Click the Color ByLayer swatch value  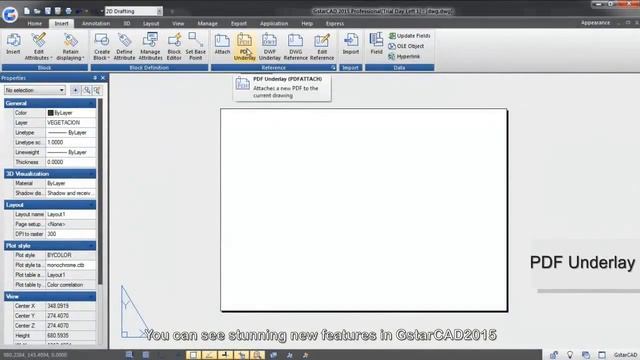71,113
